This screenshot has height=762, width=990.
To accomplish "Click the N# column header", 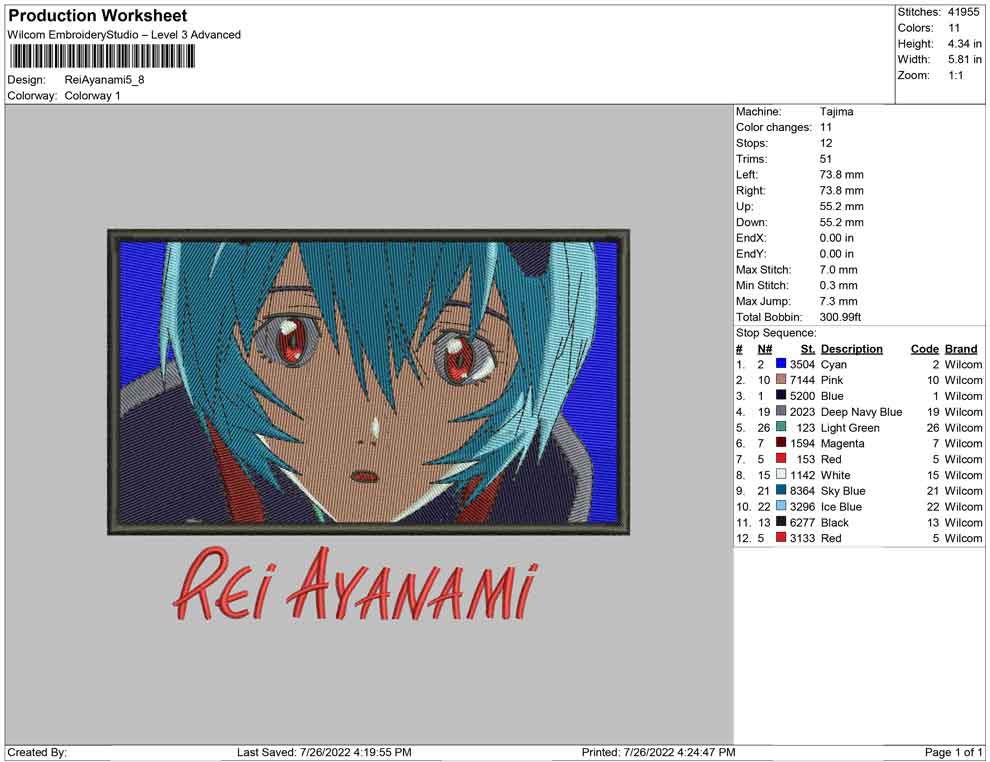I will click(764, 349).
